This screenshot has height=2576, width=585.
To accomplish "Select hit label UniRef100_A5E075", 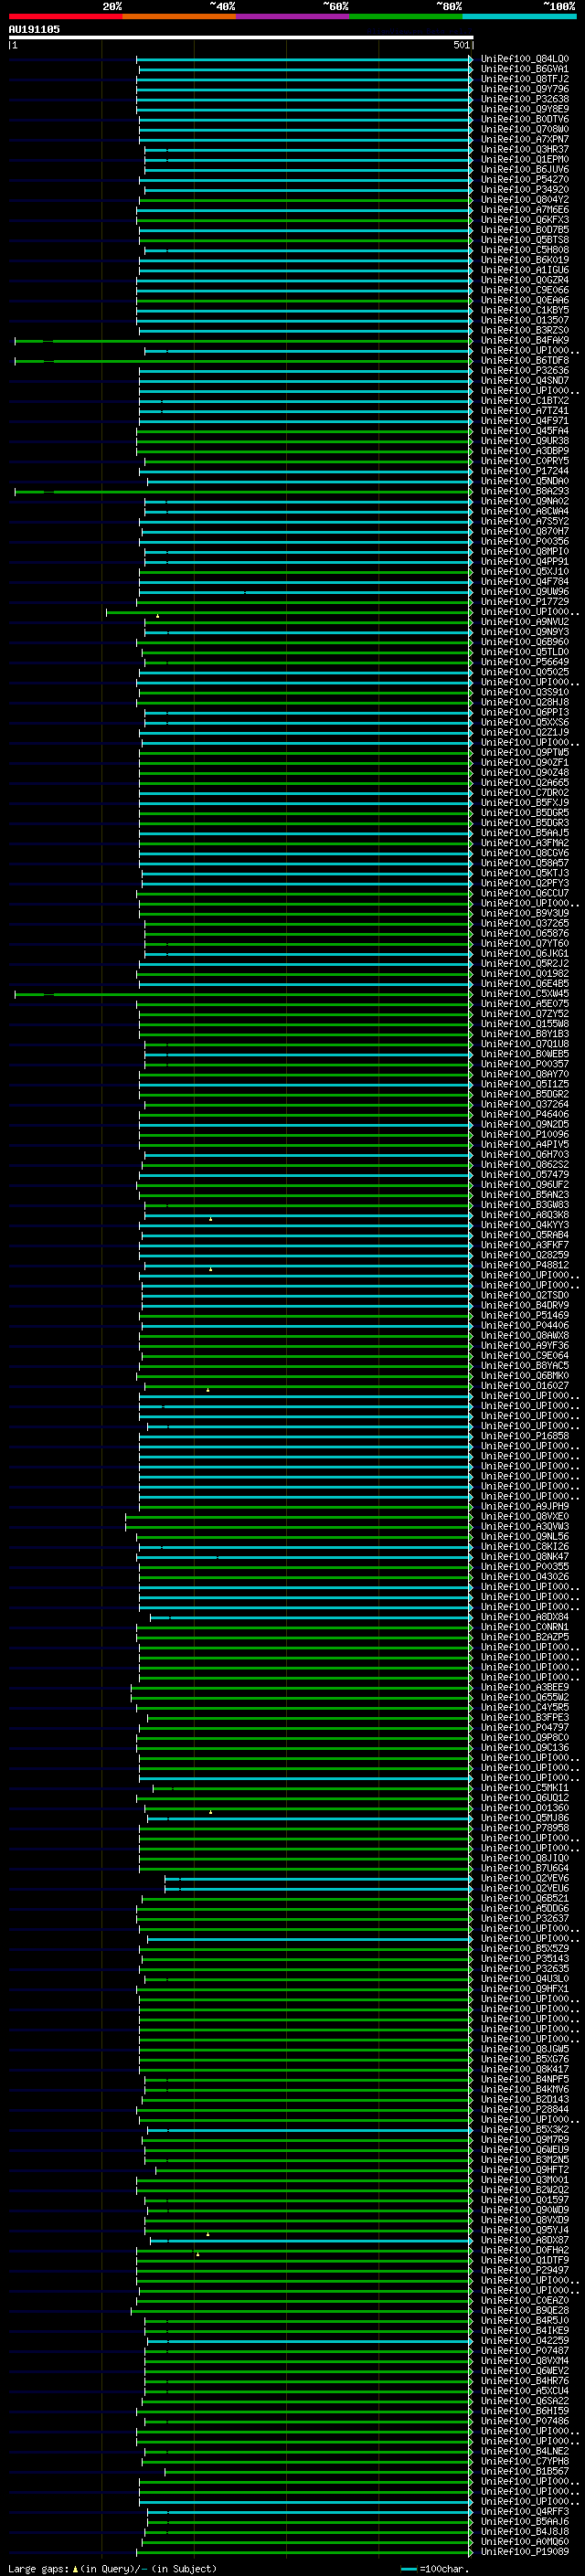I will [x=525, y=1004].
